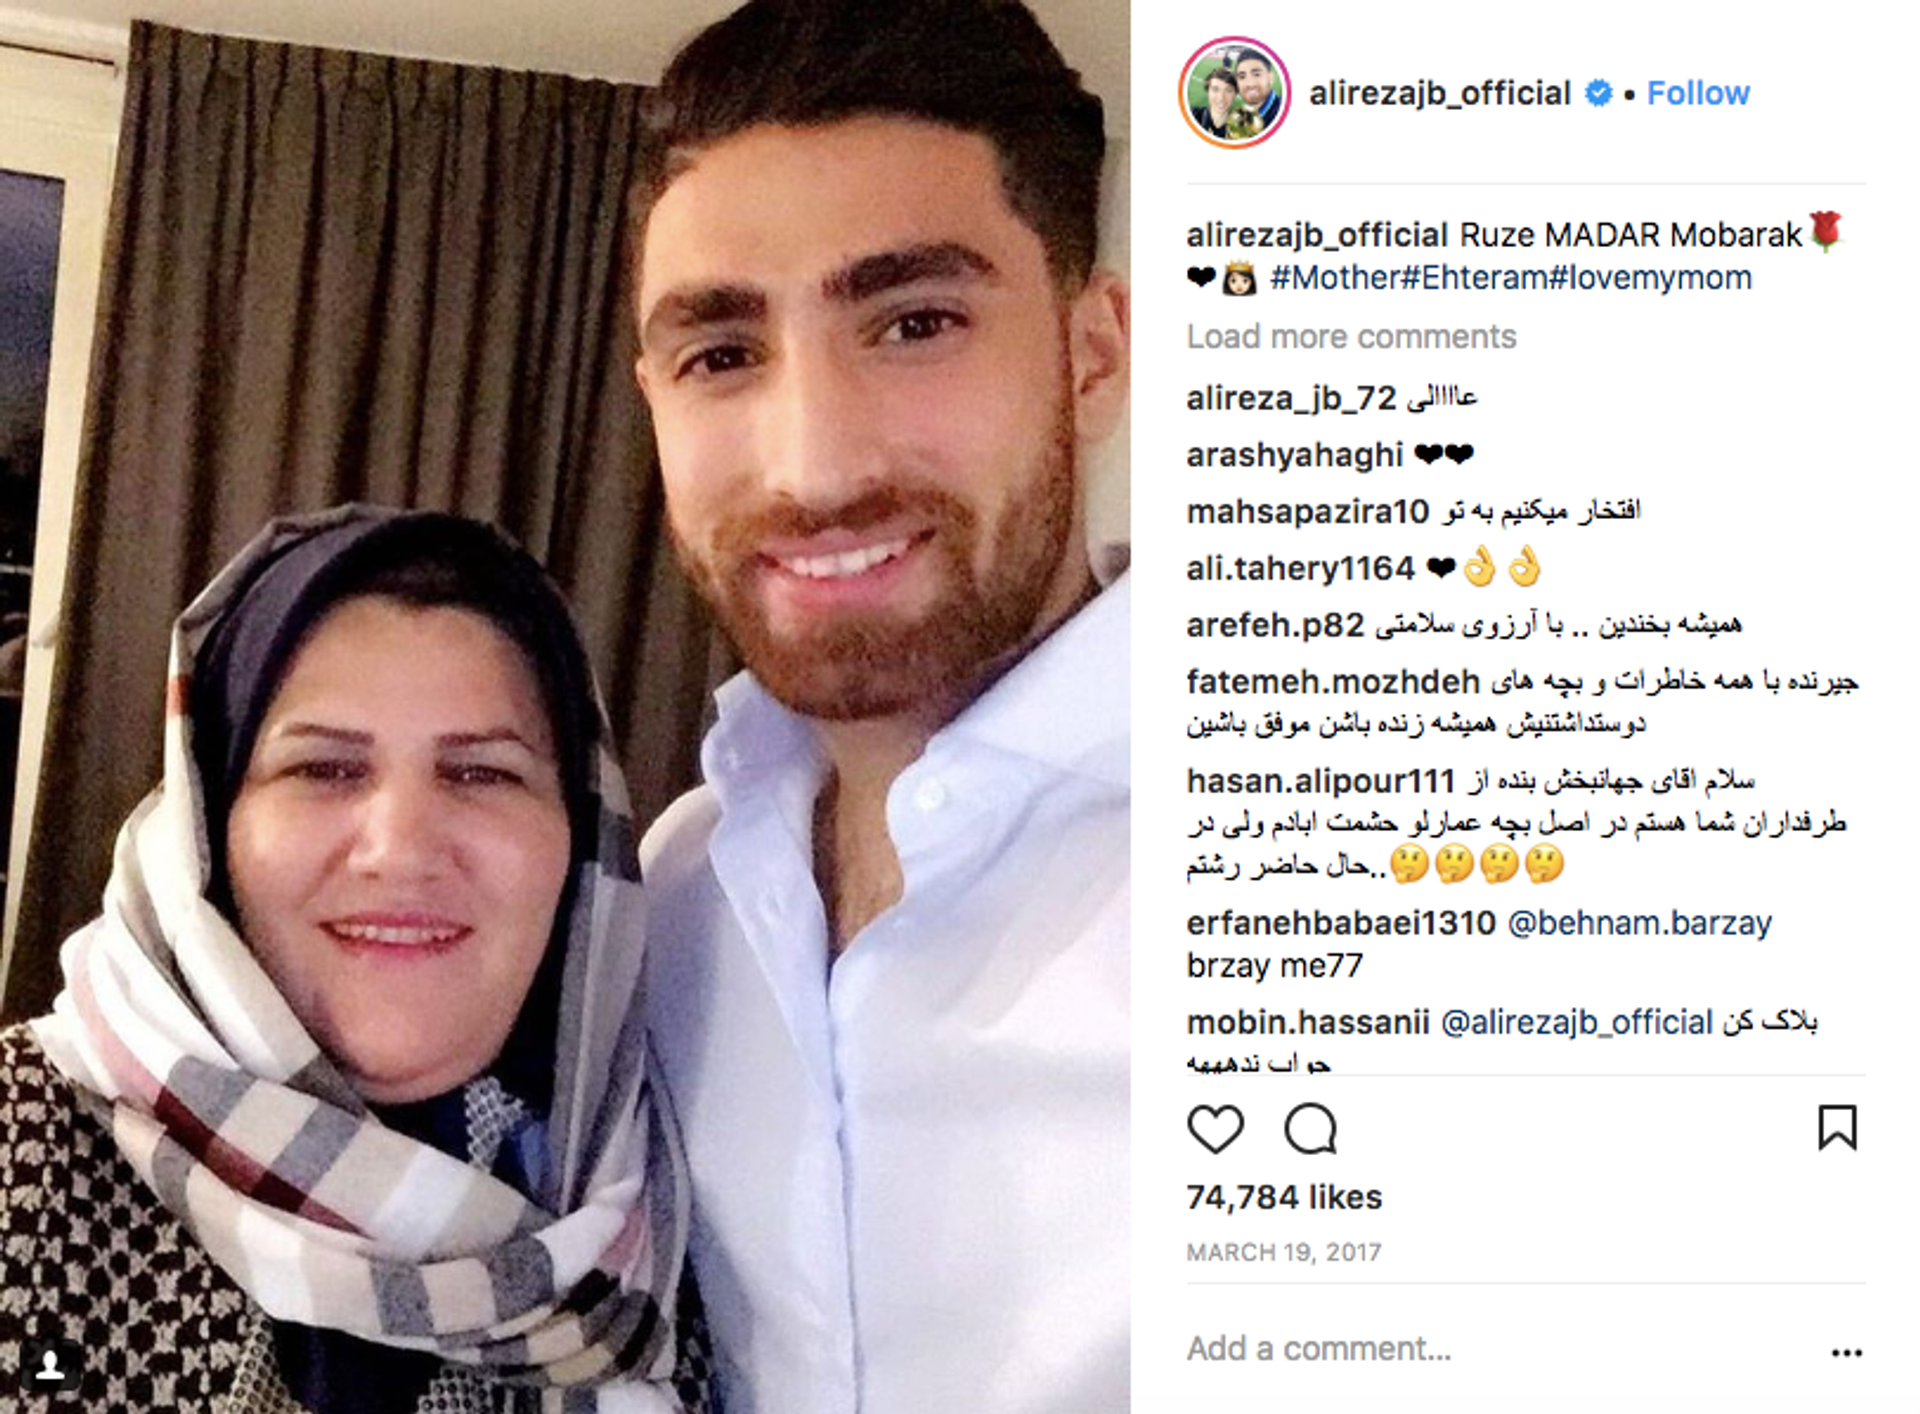
Task: Open the #Ehteram hashtag
Action: tap(1475, 278)
